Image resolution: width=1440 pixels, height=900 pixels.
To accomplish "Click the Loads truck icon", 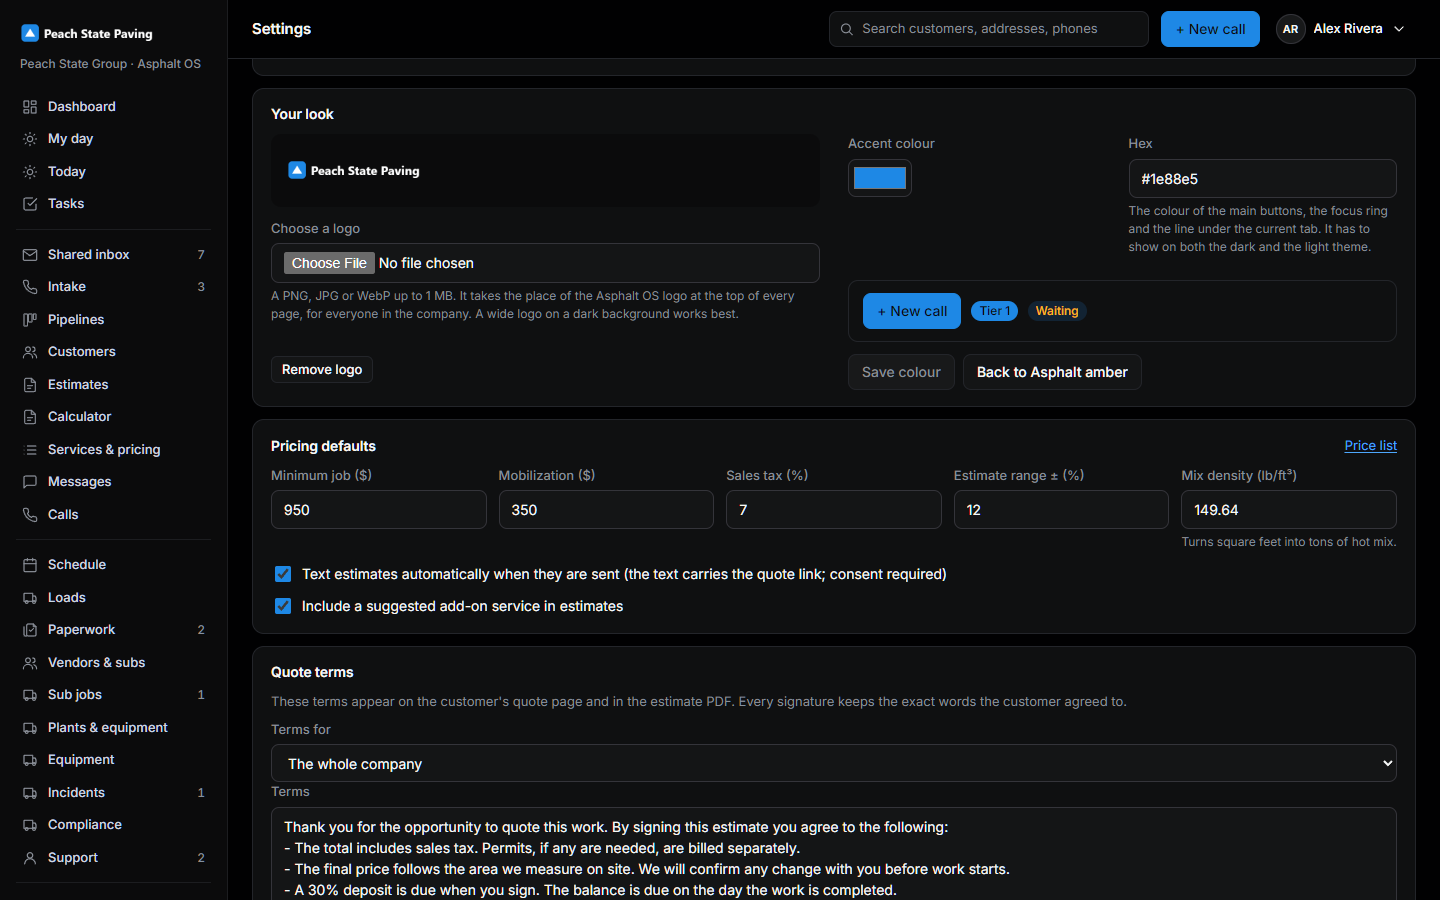I will [30, 598].
